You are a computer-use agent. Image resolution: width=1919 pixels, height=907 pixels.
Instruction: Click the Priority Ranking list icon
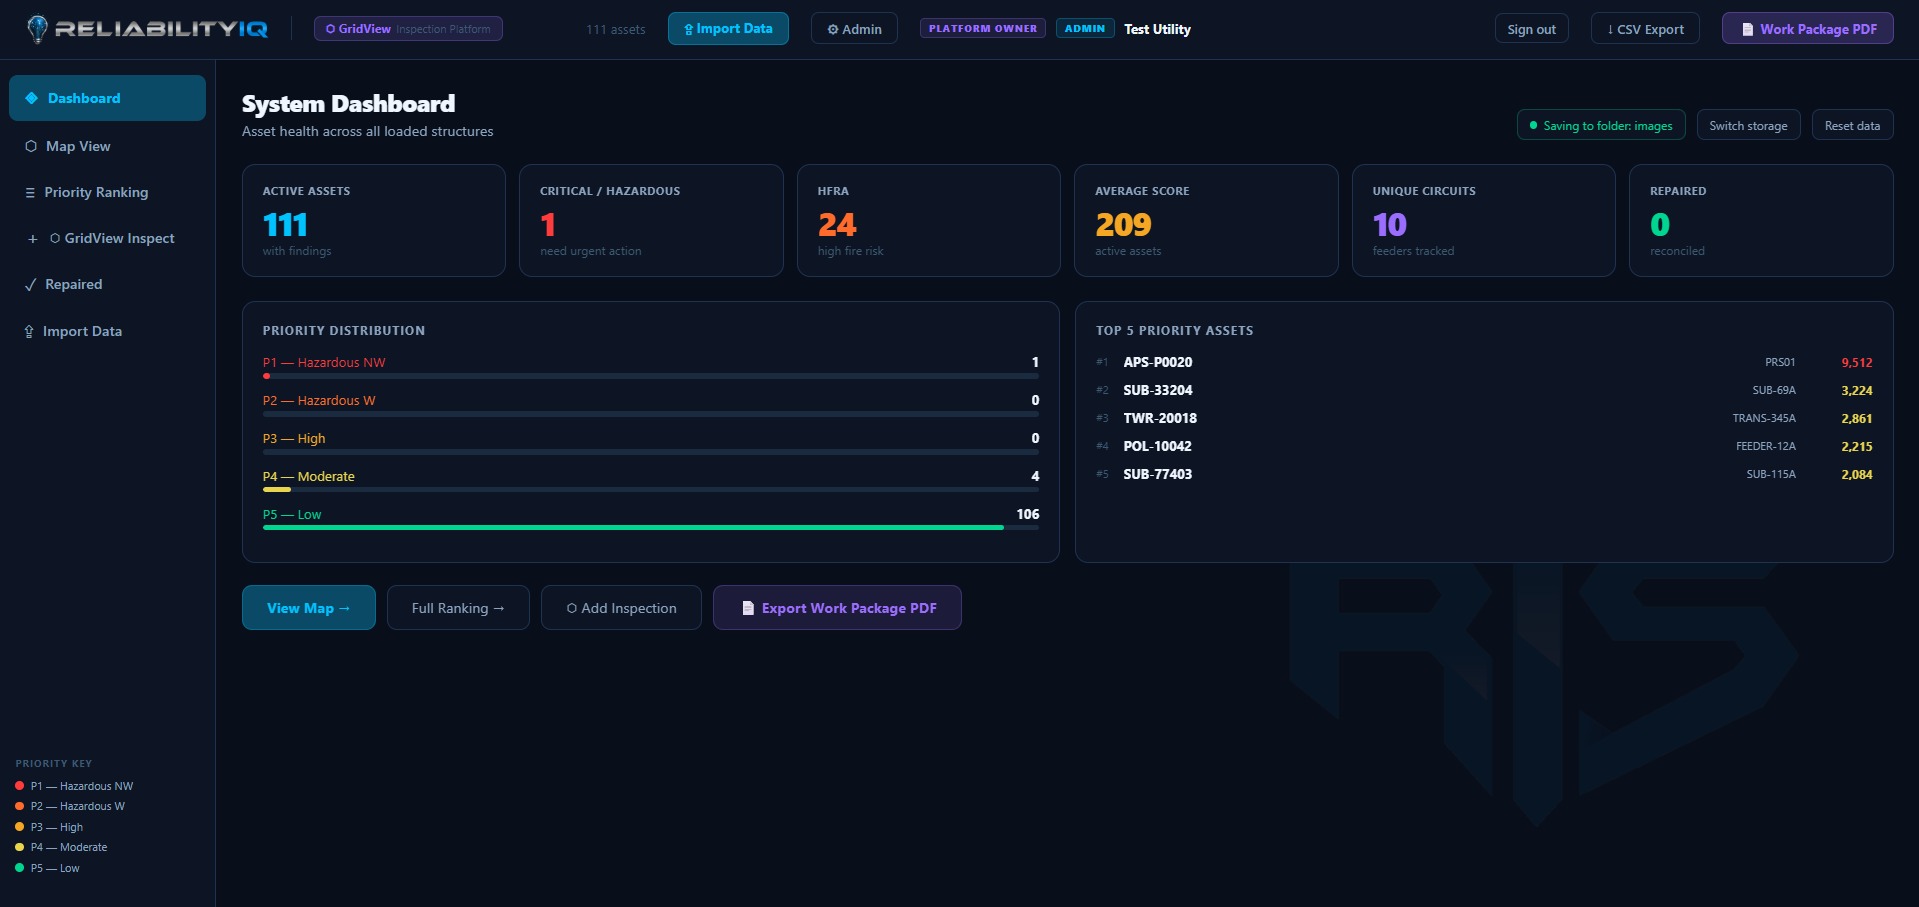point(30,192)
